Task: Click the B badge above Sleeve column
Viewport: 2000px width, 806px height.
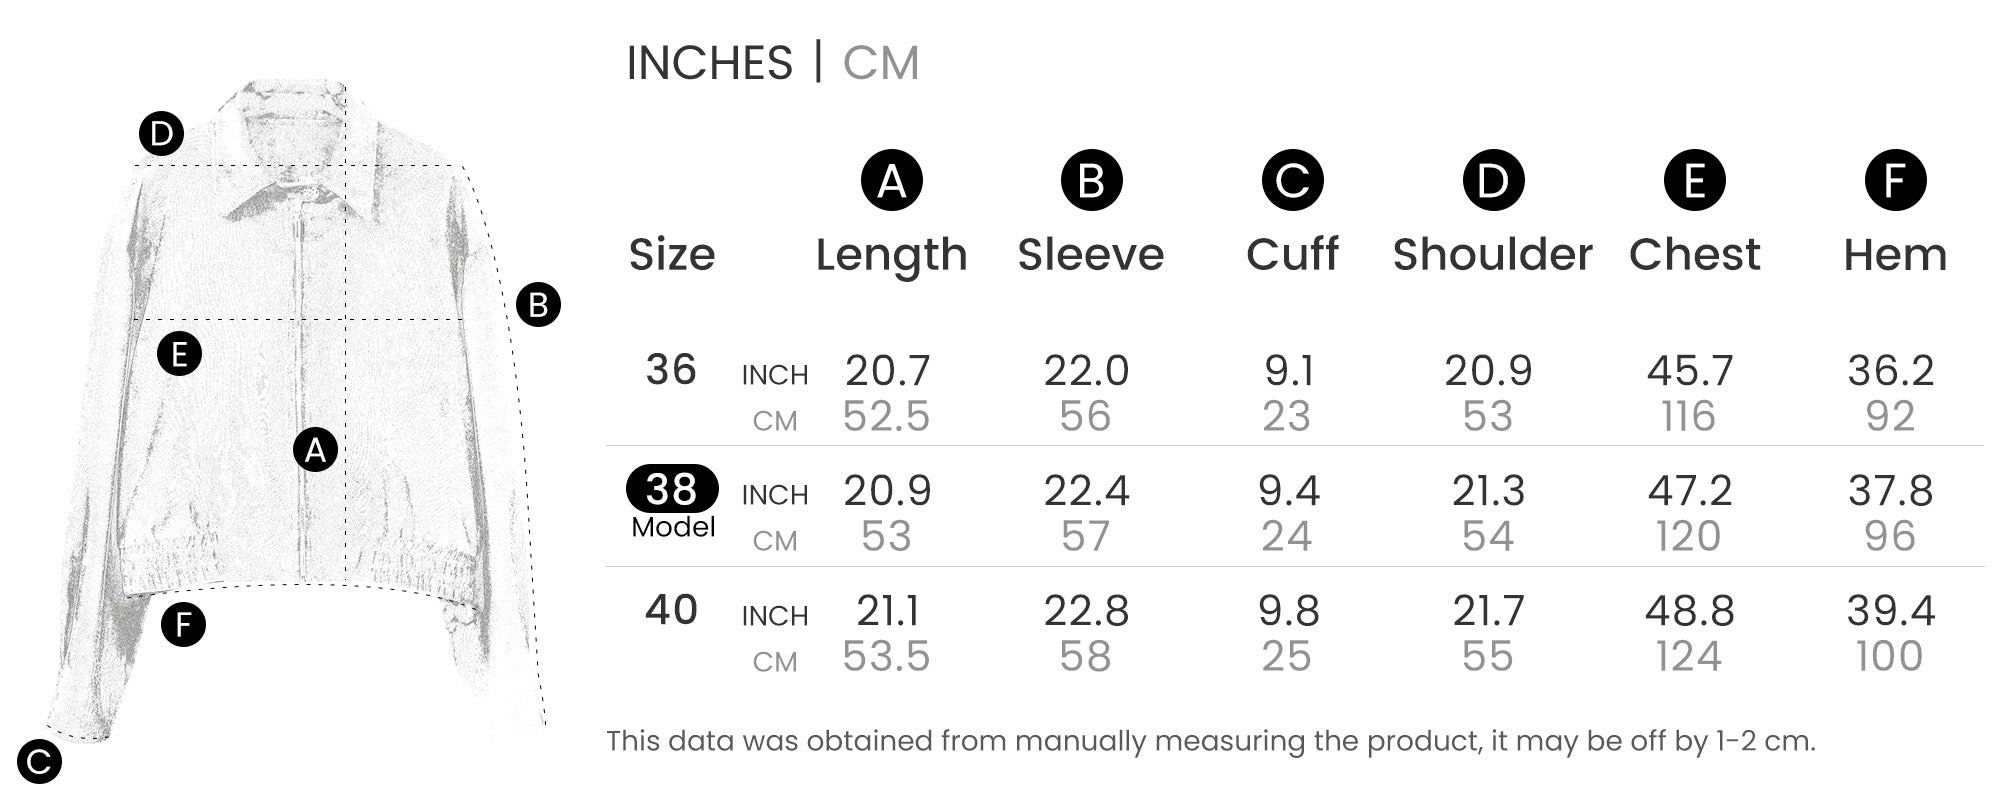Action: (1091, 181)
